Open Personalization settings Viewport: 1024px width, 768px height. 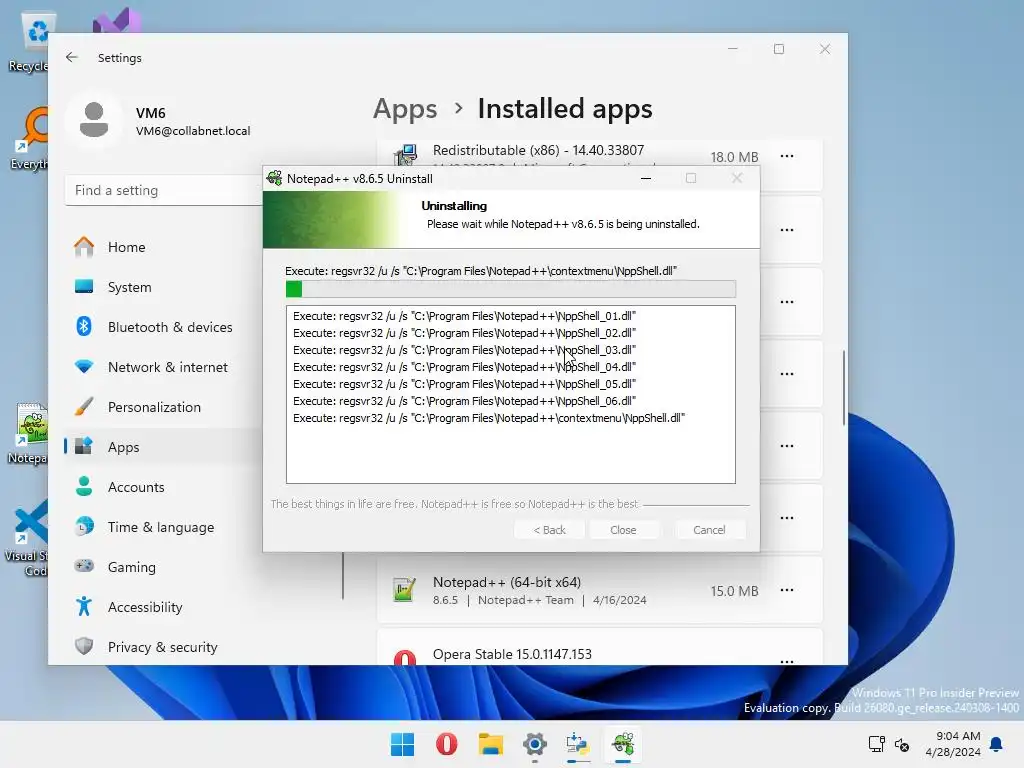click(163, 407)
